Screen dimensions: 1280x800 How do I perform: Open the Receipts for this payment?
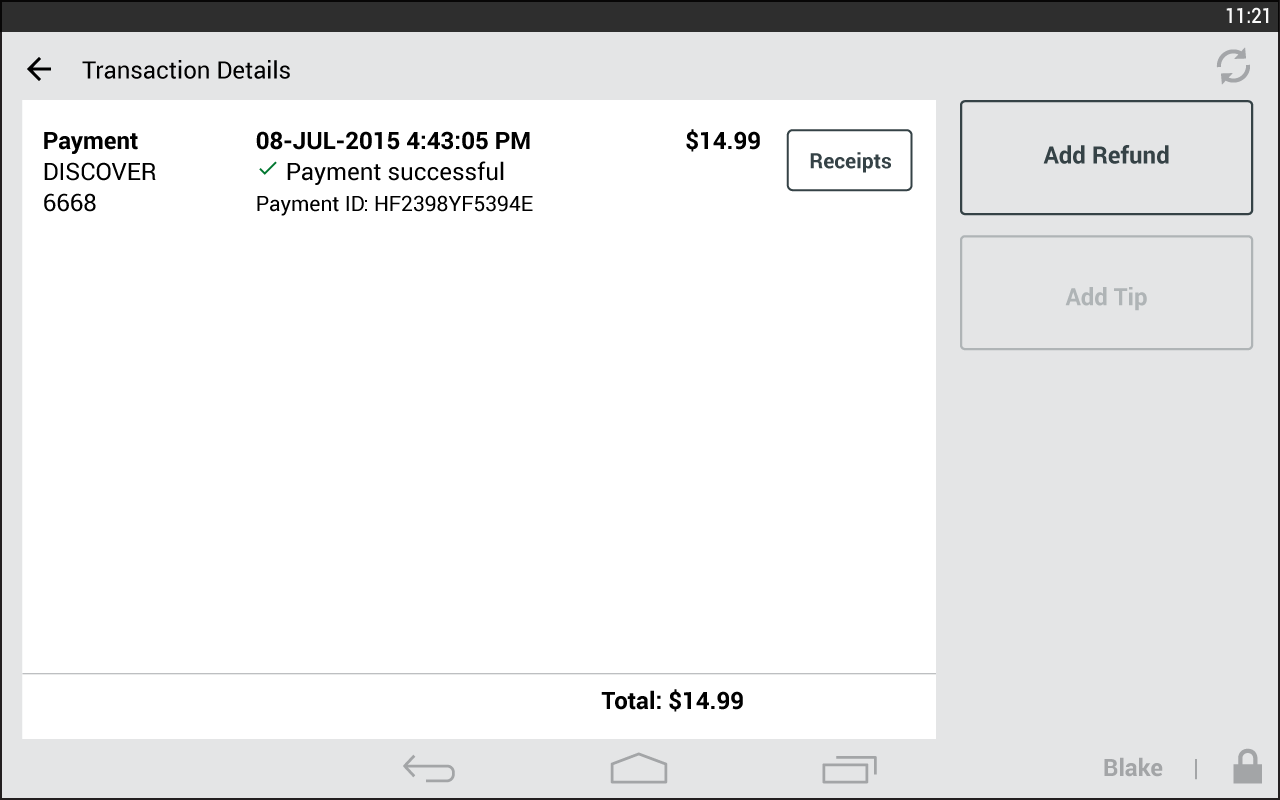point(849,160)
